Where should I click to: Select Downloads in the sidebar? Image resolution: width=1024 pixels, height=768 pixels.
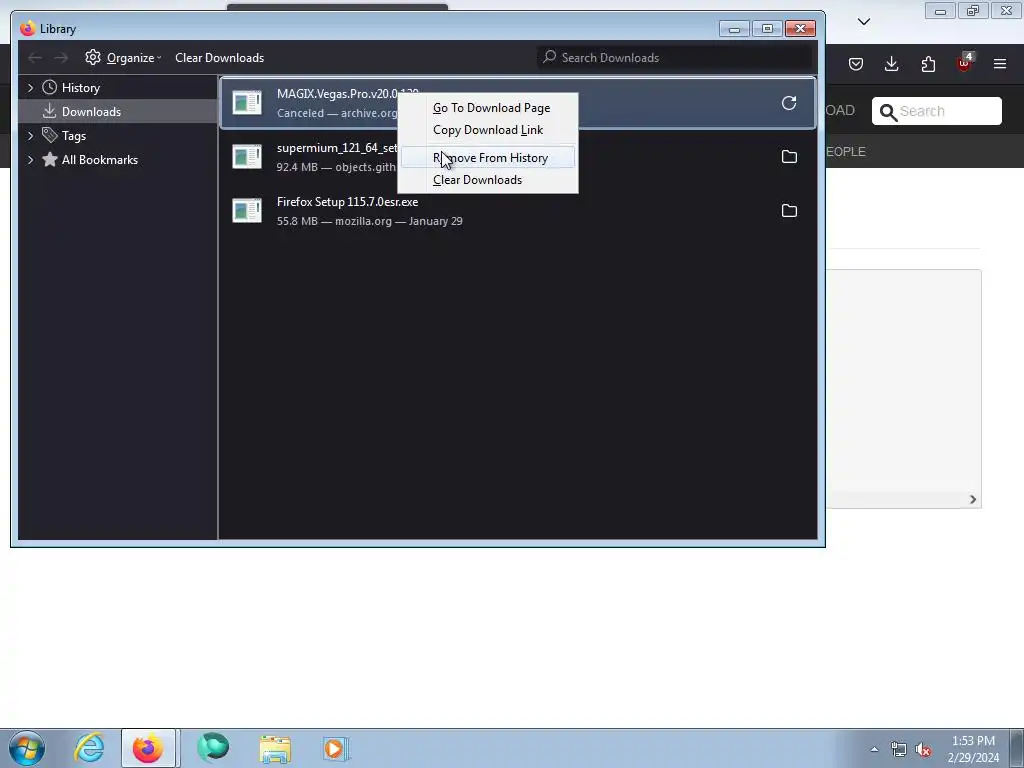91,112
